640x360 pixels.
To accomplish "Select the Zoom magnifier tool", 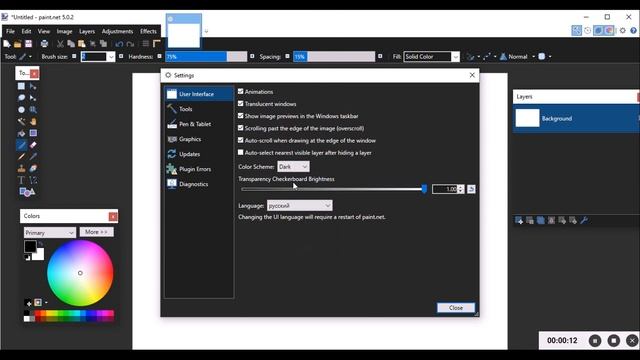I will 33,110.
